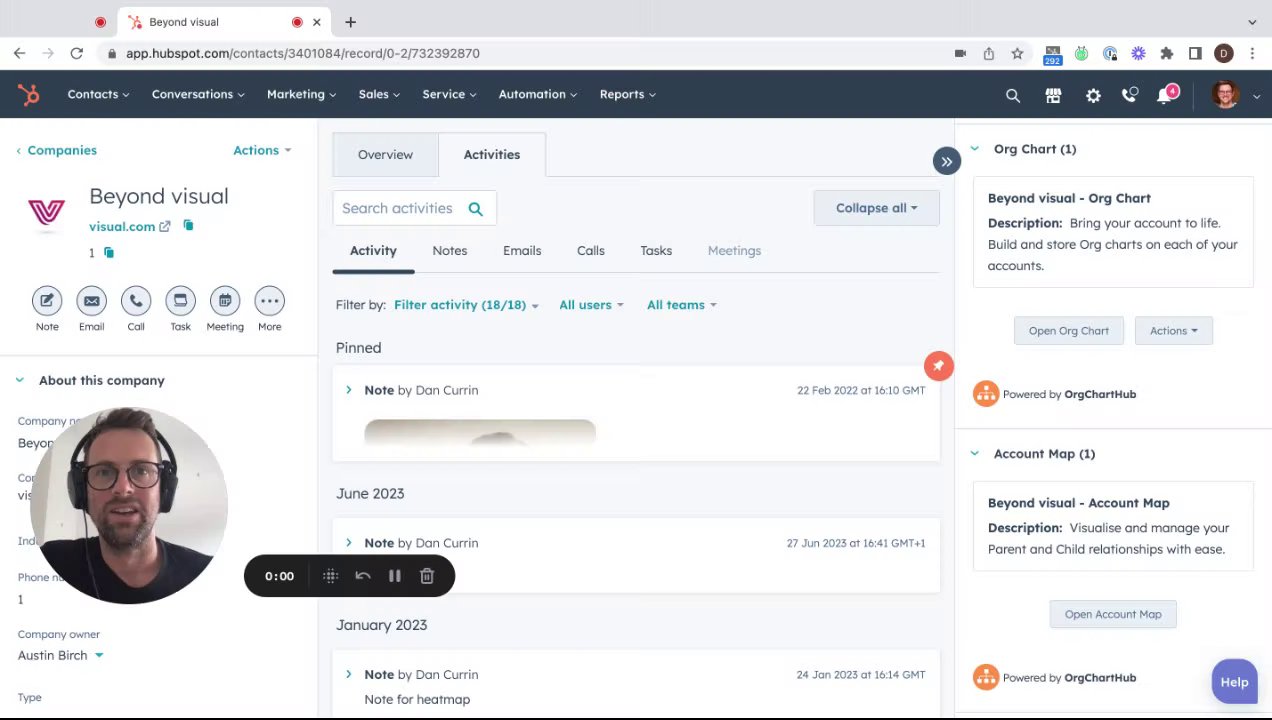This screenshot has width=1272, height=720.
Task: Click the search icon in Search activities
Action: pyautogui.click(x=476, y=208)
